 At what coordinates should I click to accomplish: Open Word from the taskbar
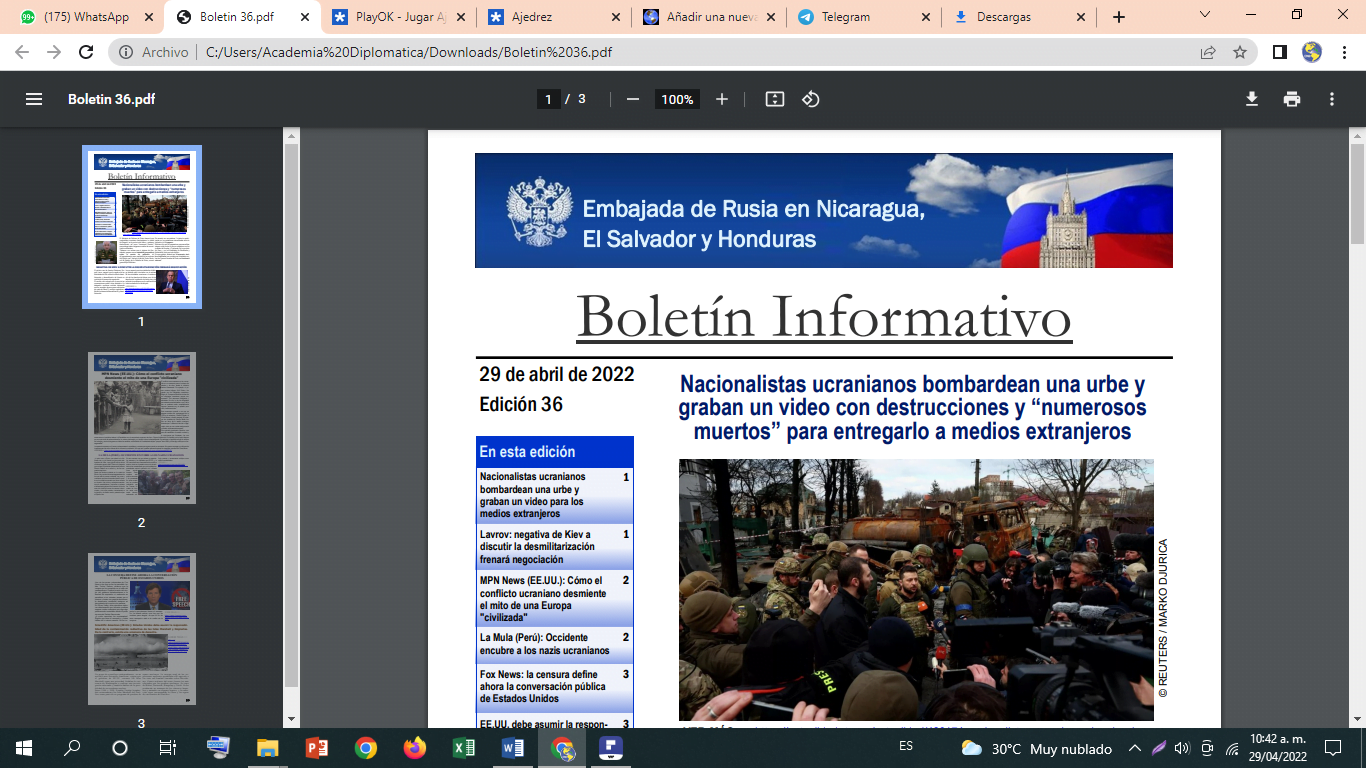[x=513, y=747]
